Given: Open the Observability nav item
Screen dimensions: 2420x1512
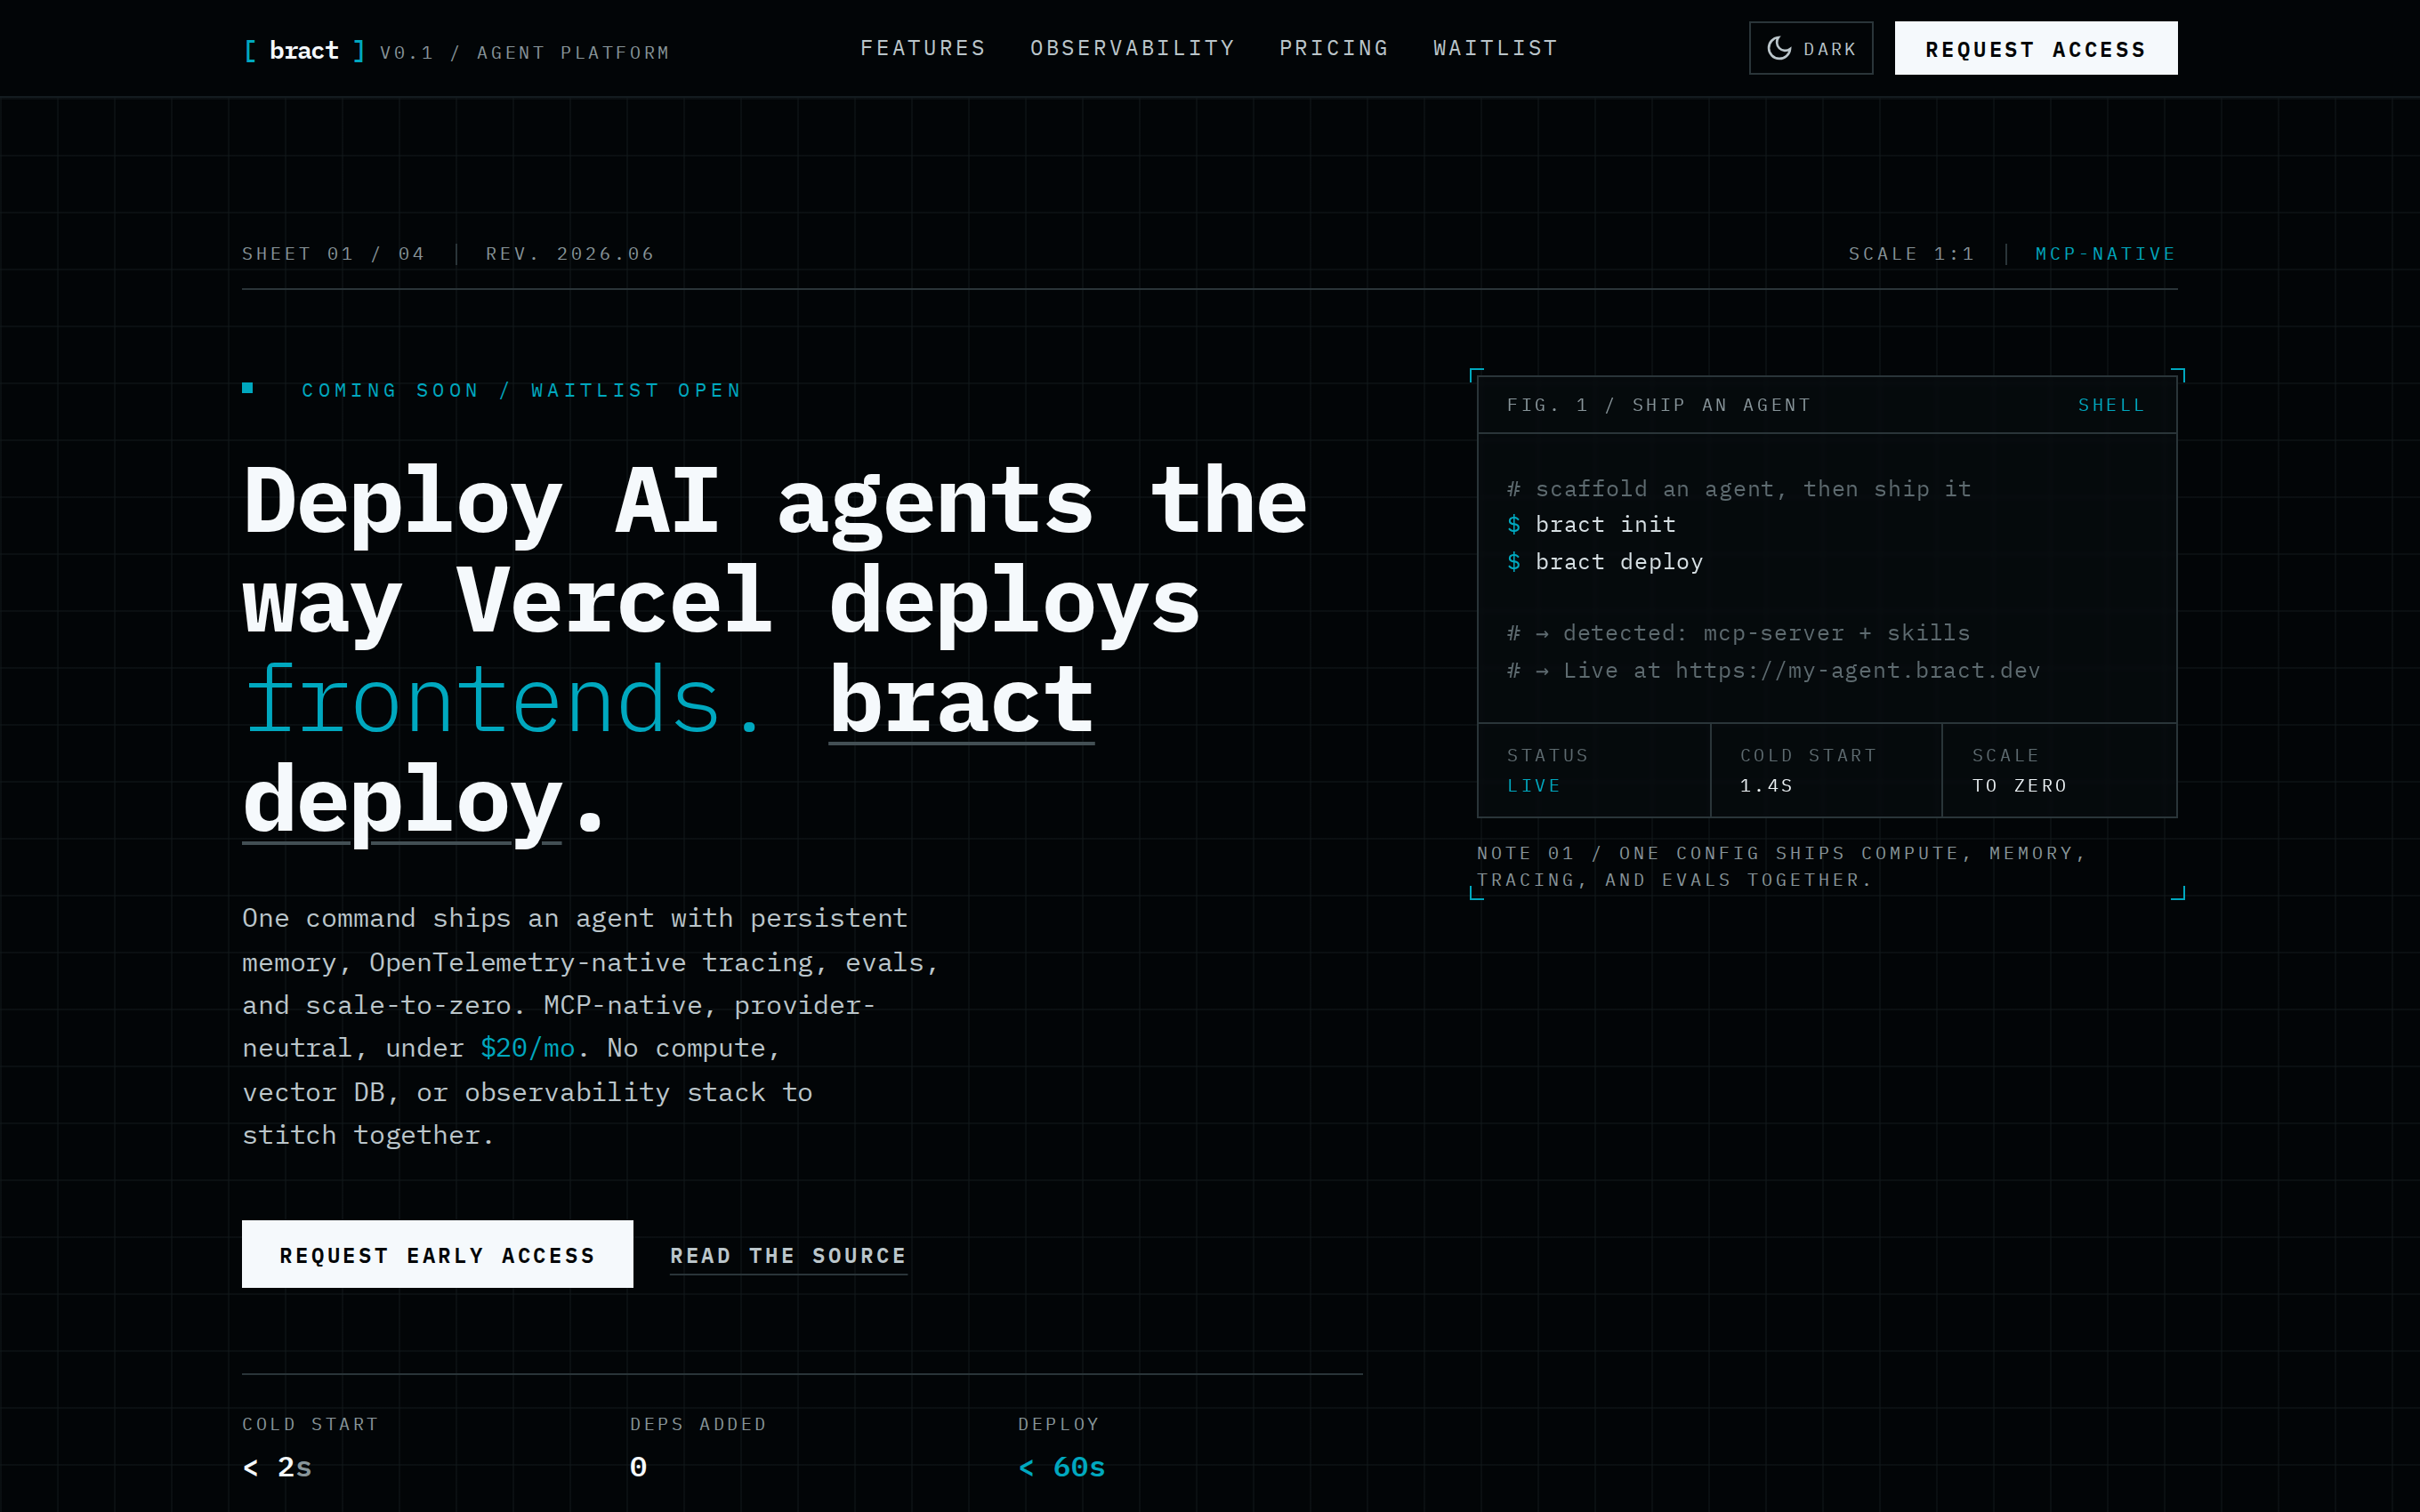Looking at the screenshot, I should tap(1132, 48).
